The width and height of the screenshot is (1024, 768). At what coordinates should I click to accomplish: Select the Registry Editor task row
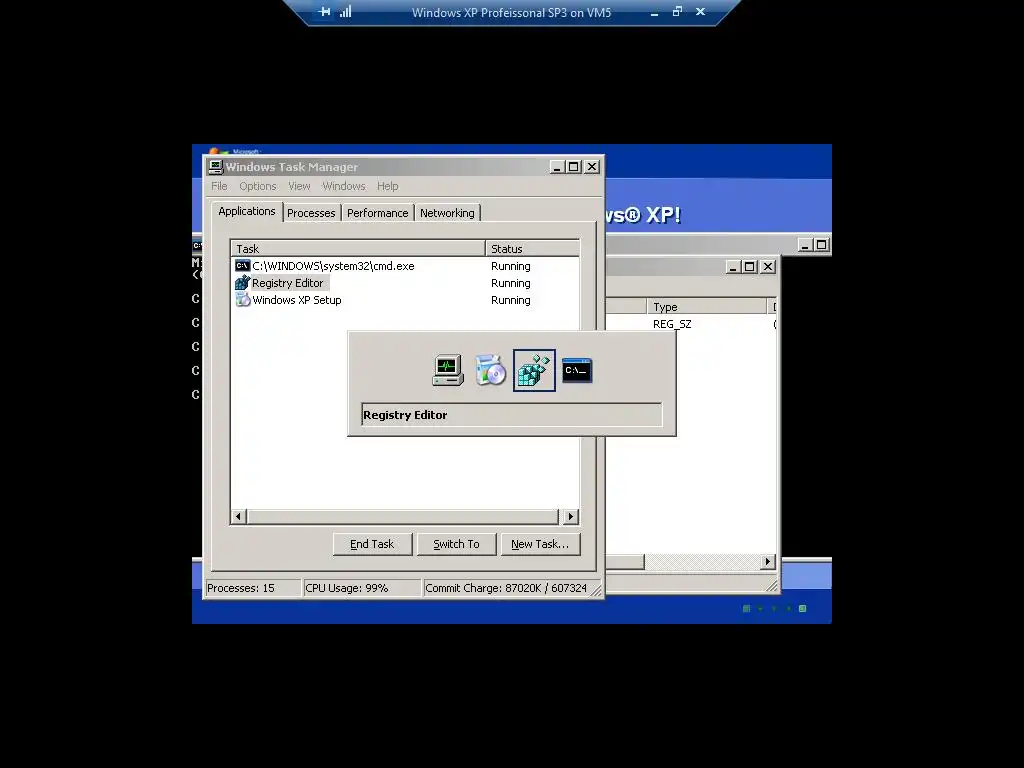click(405, 283)
